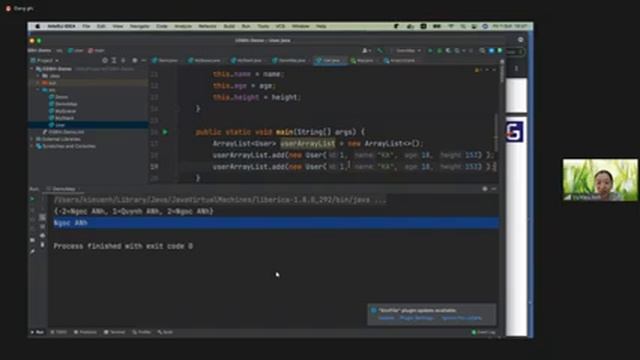Image resolution: width=640 pixels, height=360 pixels.
Task: Open the File menu
Action: (86, 26)
